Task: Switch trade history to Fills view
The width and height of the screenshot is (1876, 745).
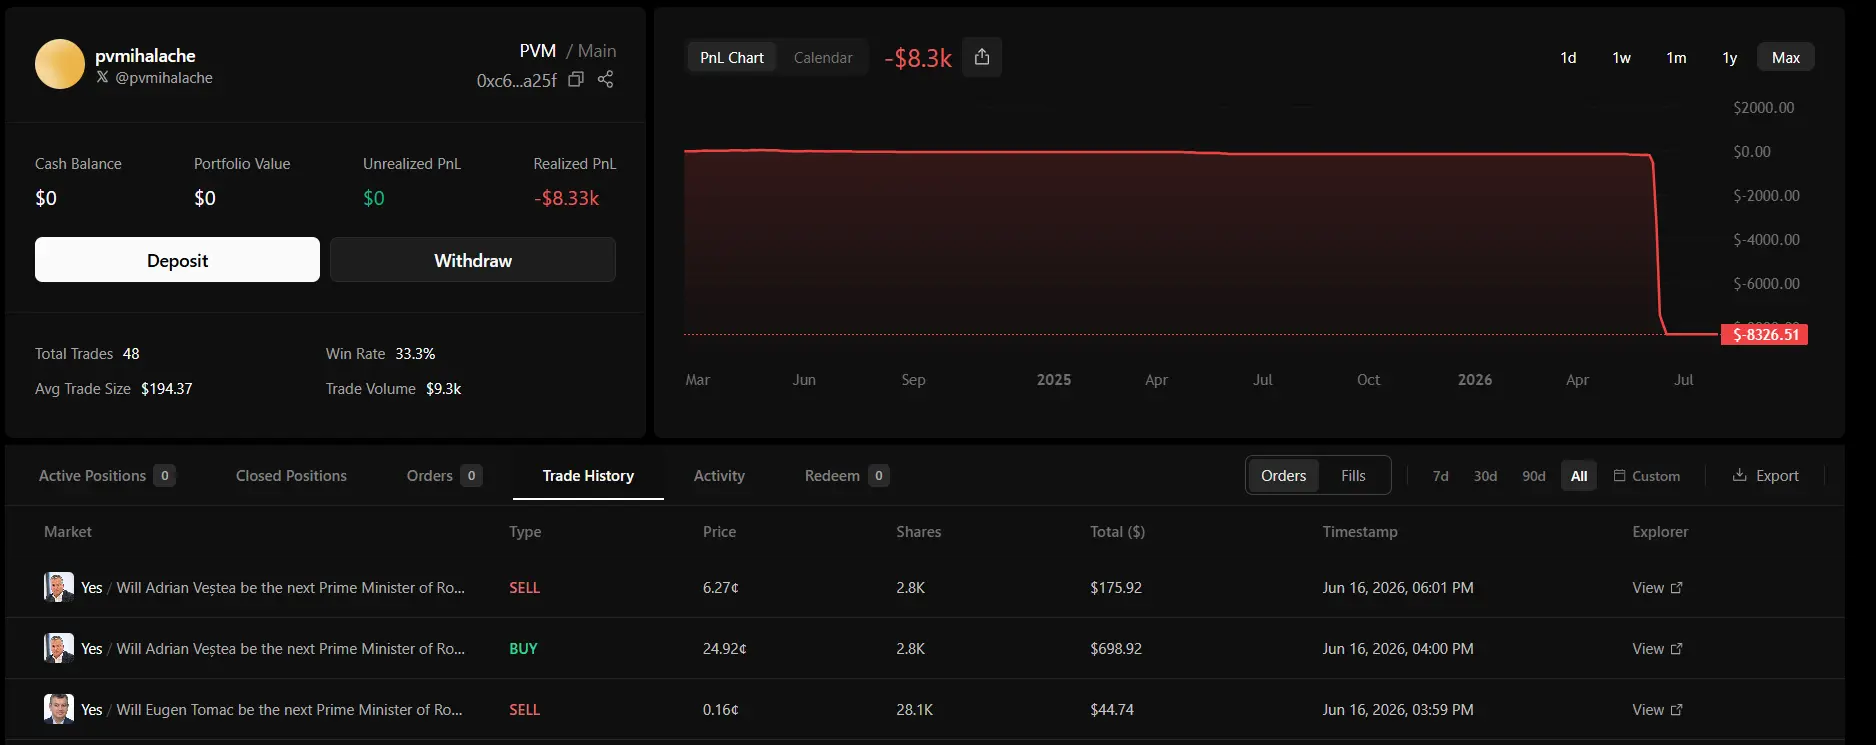Action: tap(1353, 476)
